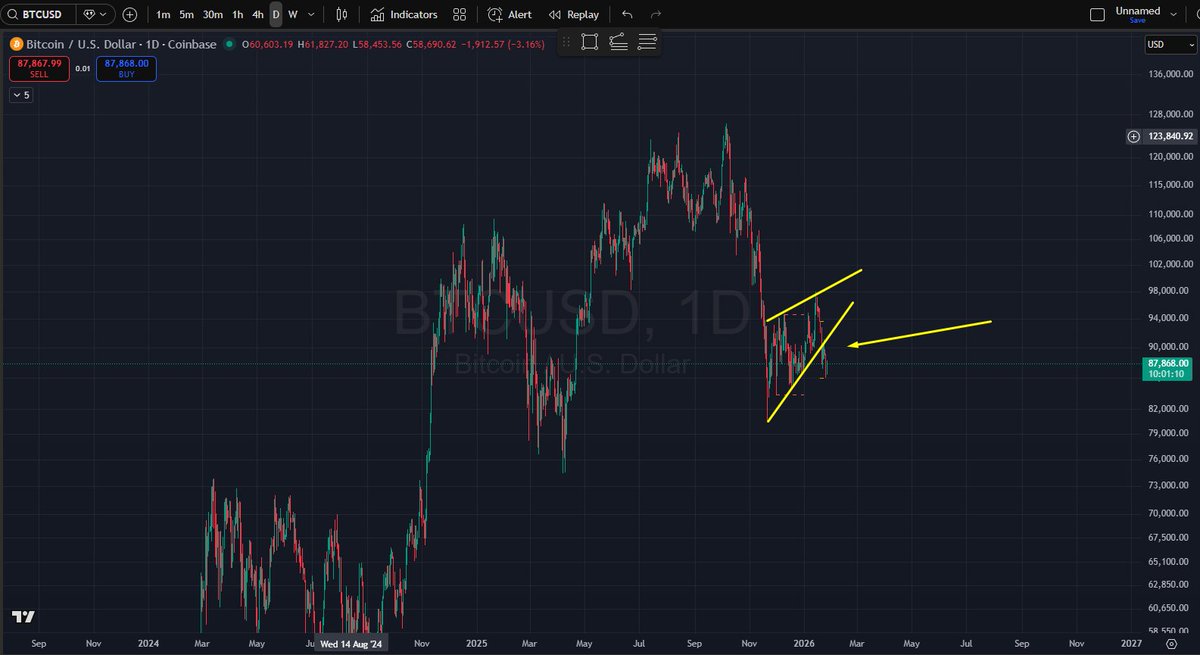Image resolution: width=1200 pixels, height=655 pixels.
Task: Click the 2027 label on time axis
Action: (x=1132, y=645)
